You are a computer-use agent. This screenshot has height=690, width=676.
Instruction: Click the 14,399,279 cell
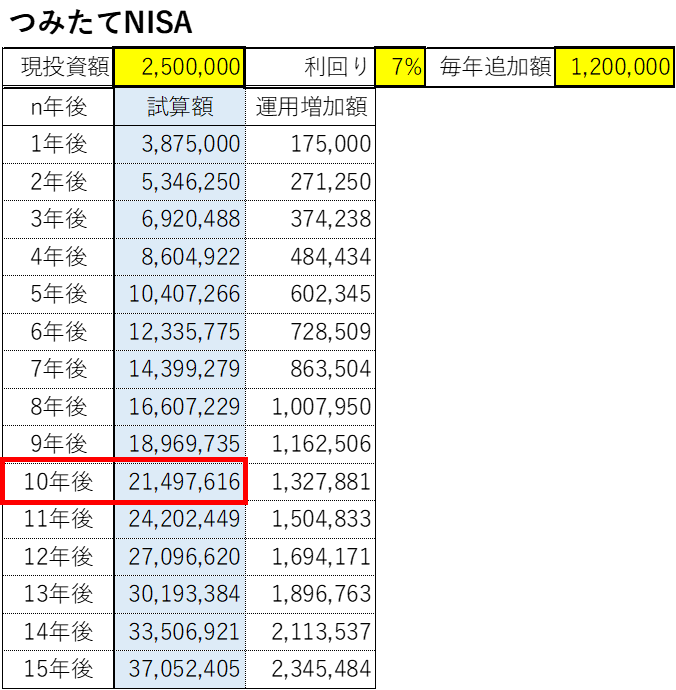180,369
